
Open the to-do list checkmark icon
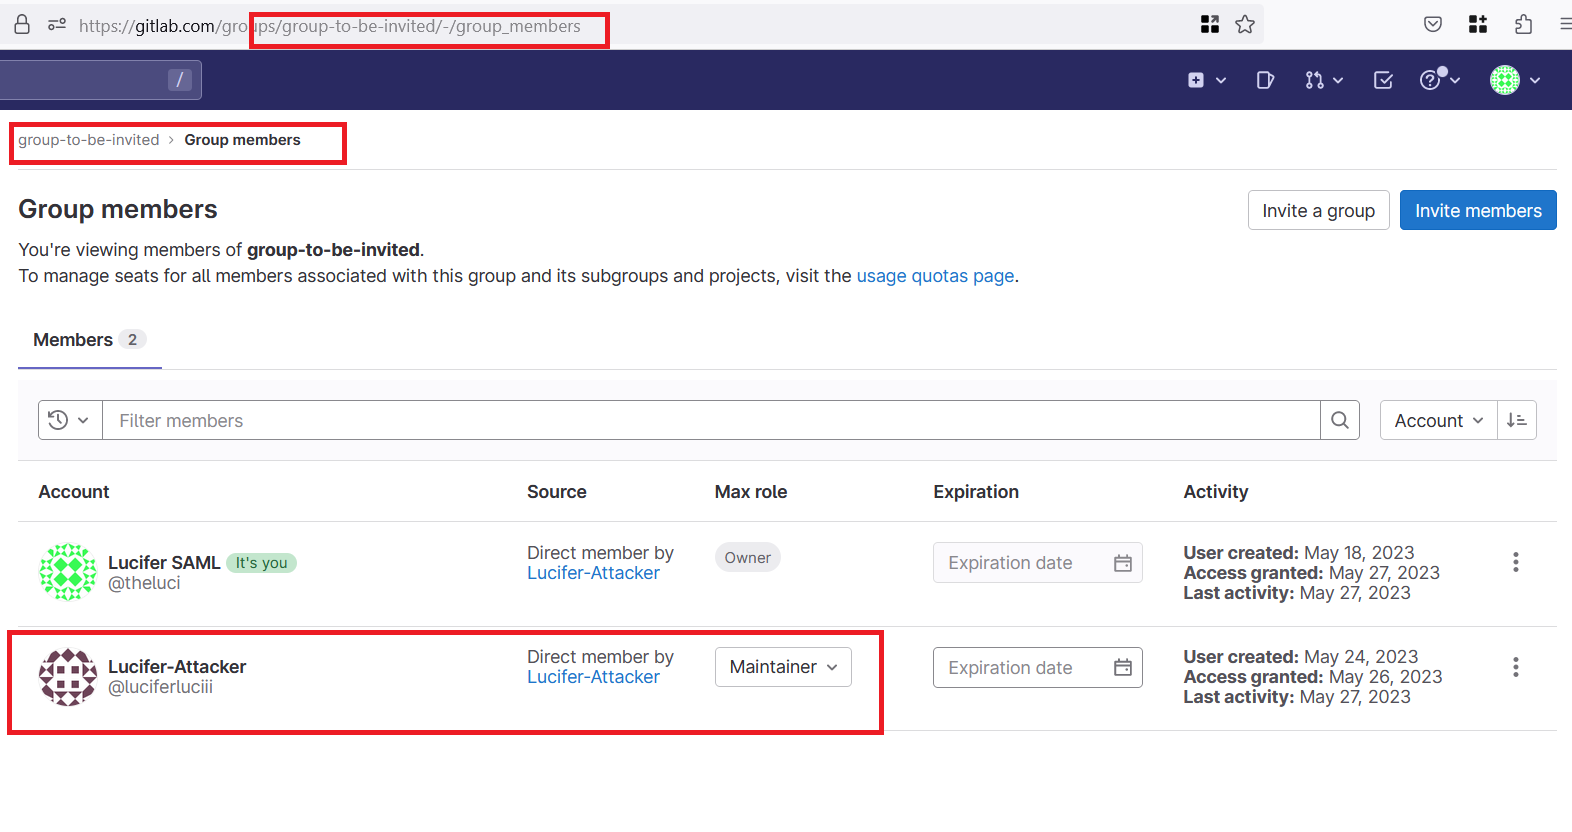coord(1383,80)
